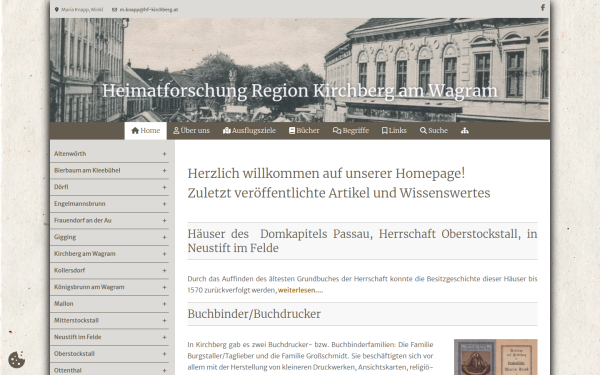Go to Ausflugsziele menu item
Viewport: 600px width, 375px height.
[249, 131]
